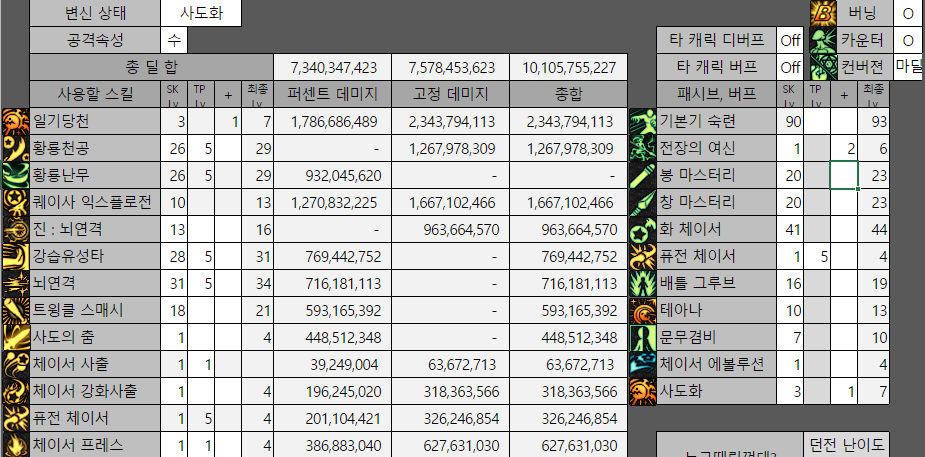Click the 버닝 icon at top right
Screen dimensions: 925x457
(x=823, y=14)
